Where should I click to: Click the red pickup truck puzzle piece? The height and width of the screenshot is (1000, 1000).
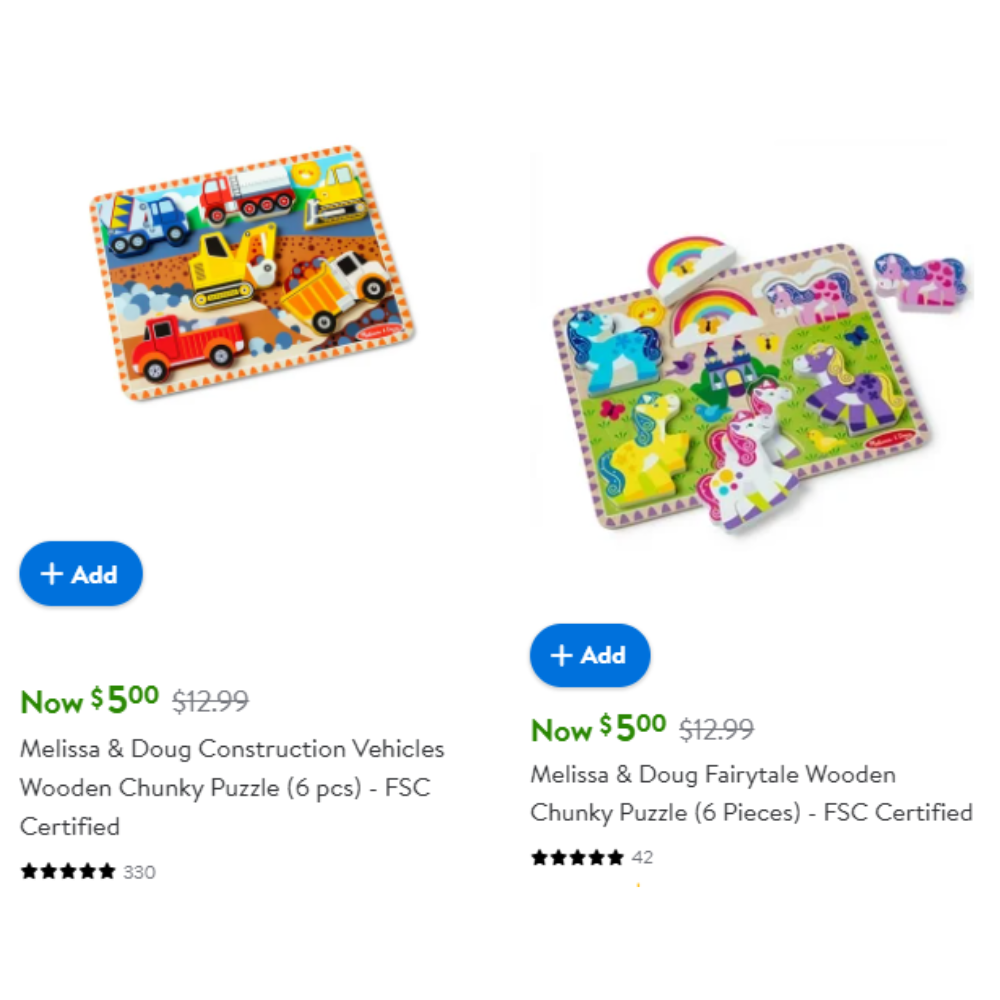pyautogui.click(x=188, y=346)
